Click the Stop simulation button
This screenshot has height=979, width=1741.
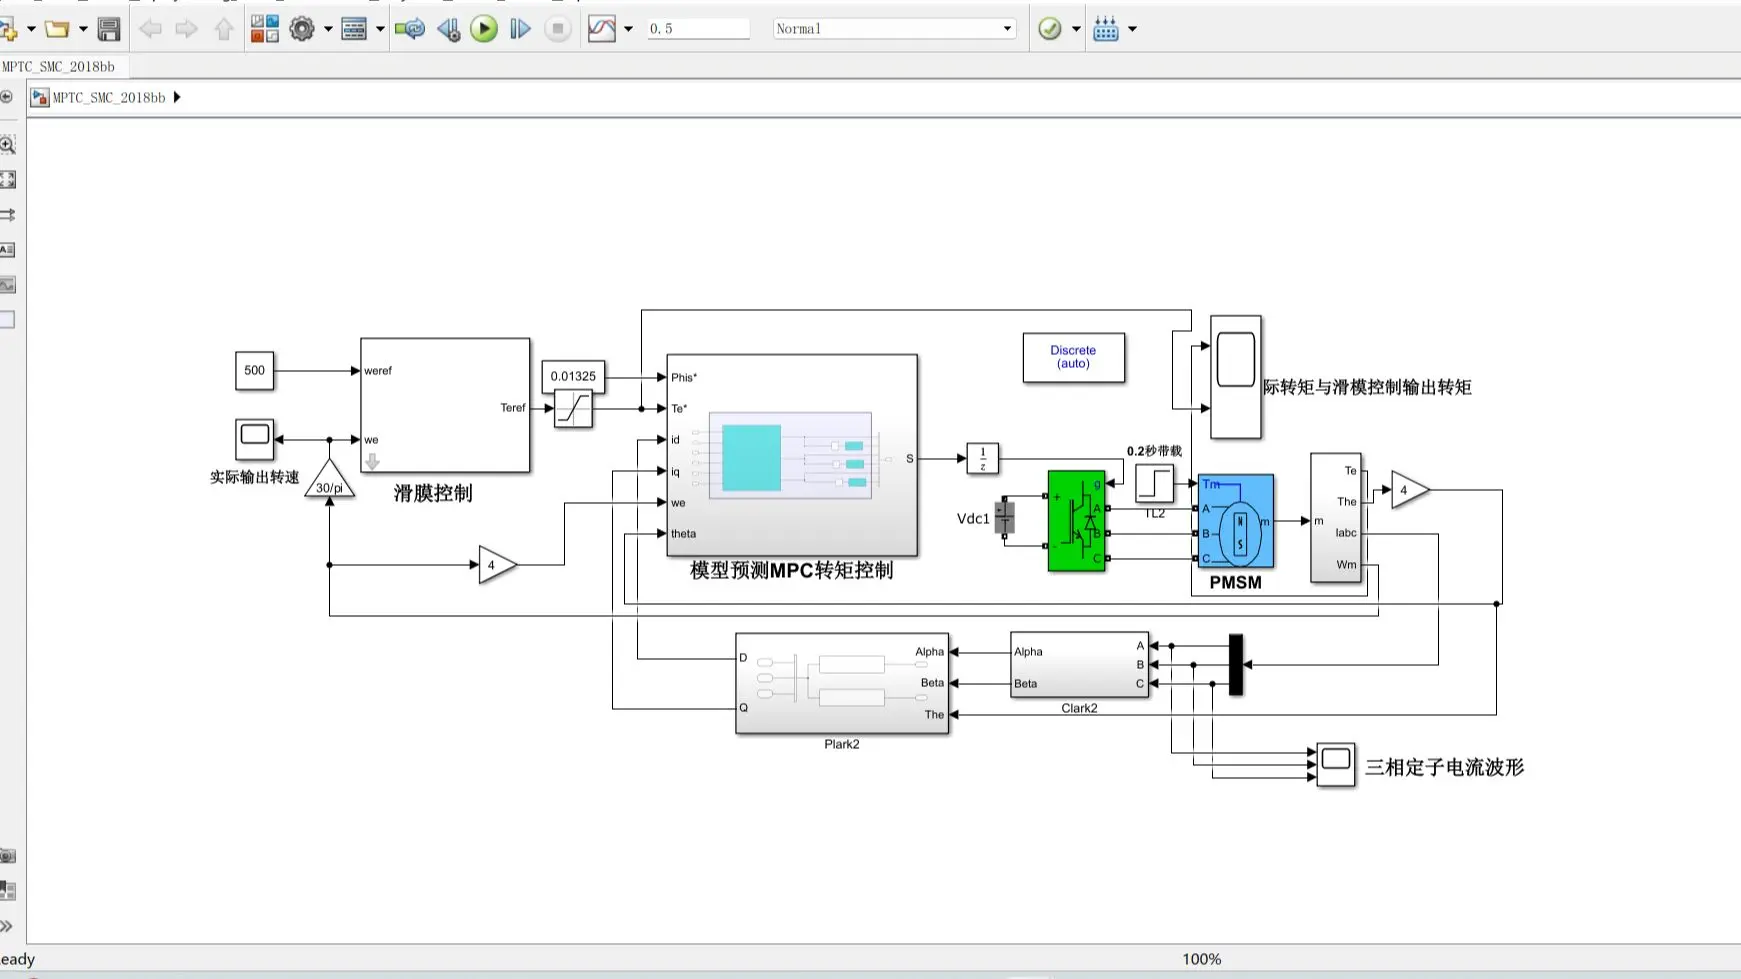coord(558,29)
